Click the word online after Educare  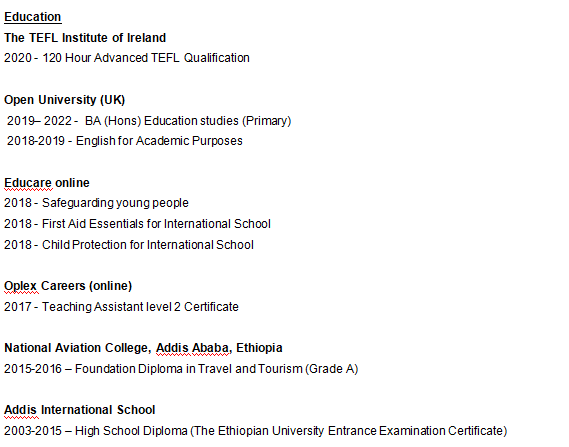pos(72,183)
